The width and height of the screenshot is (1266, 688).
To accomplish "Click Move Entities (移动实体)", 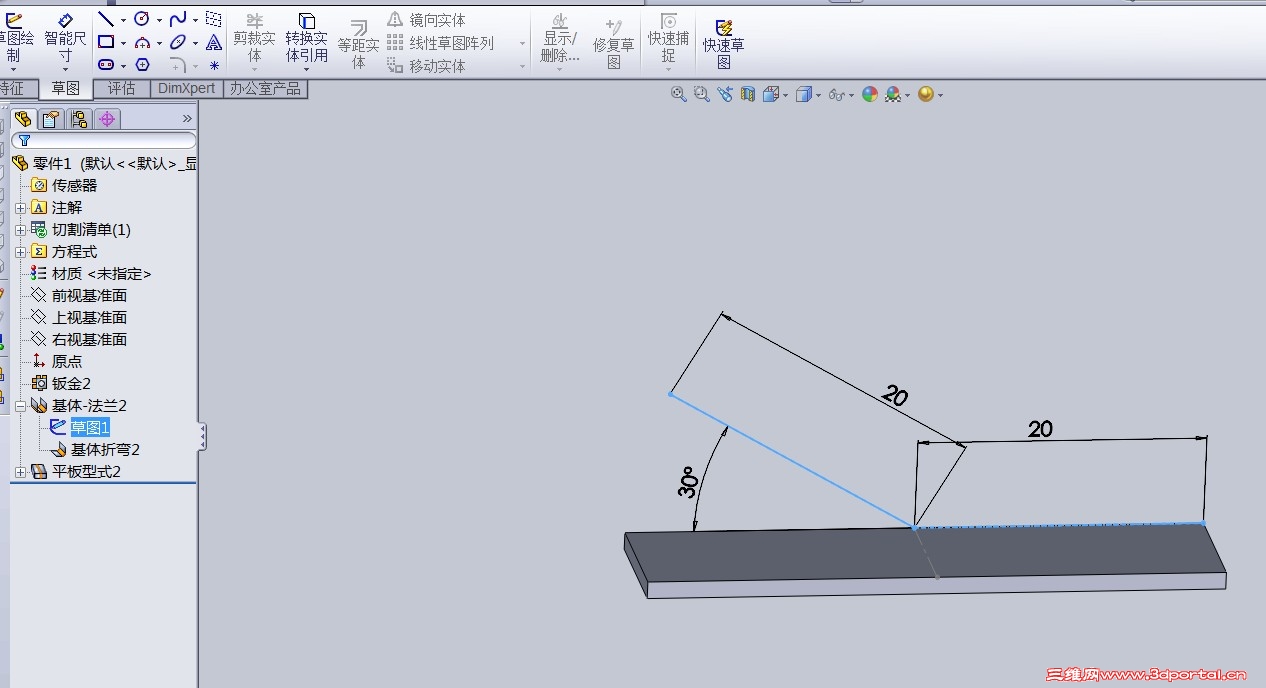I will [x=426, y=66].
